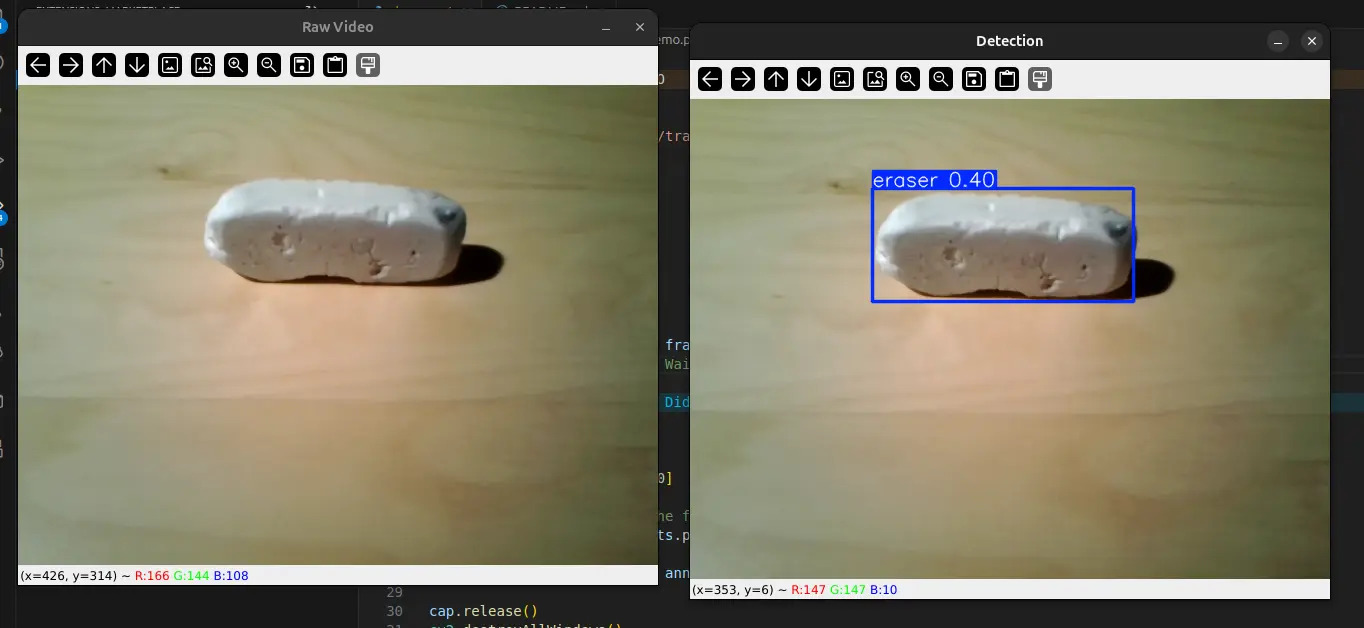Click the 'eraser 0.40' detection label
Screen dimensions: 1364x628
pyautogui.click(x=934, y=180)
